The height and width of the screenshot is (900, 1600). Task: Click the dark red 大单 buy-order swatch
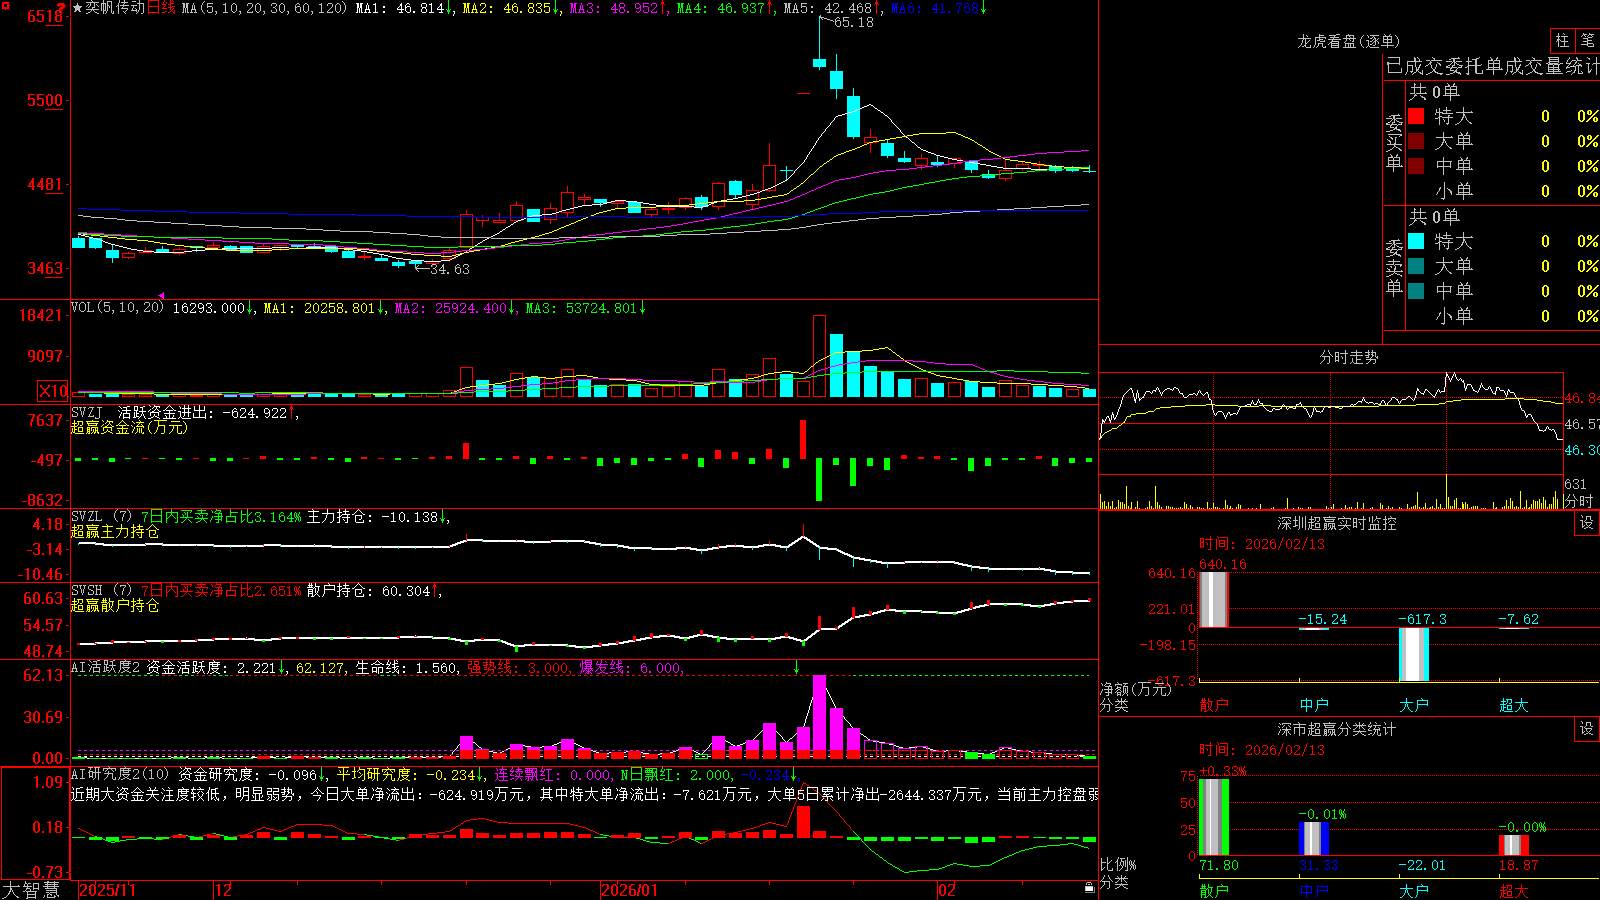point(1416,141)
